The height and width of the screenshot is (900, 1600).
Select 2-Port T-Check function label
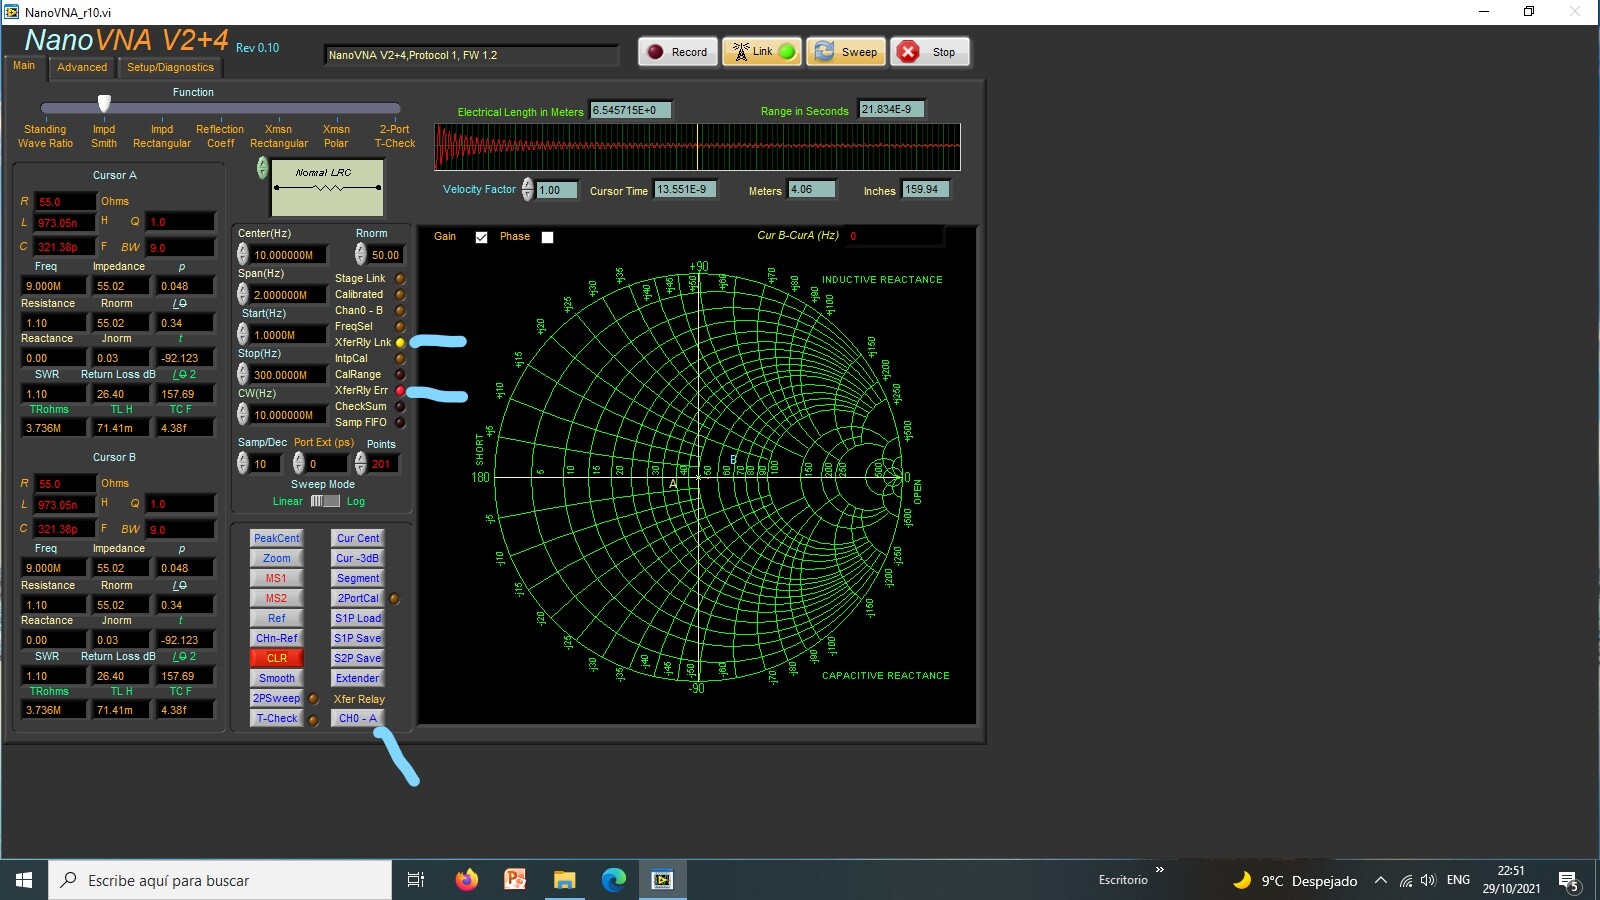[395, 136]
